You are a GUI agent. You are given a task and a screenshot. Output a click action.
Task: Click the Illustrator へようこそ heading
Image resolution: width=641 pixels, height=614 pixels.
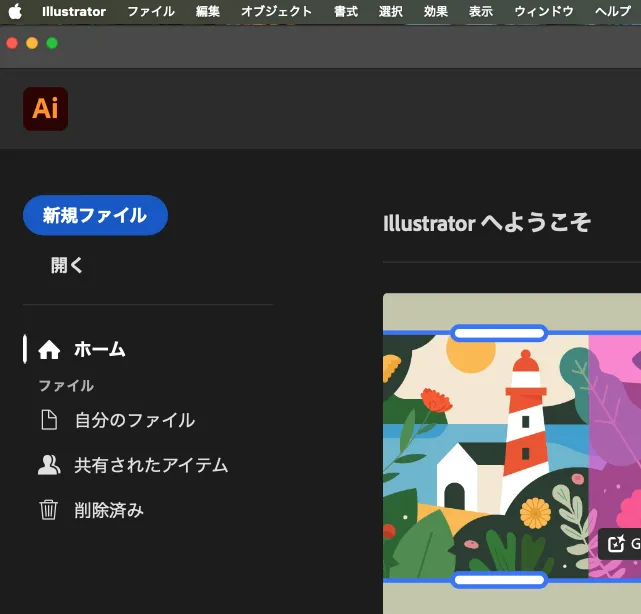pyautogui.click(x=487, y=223)
